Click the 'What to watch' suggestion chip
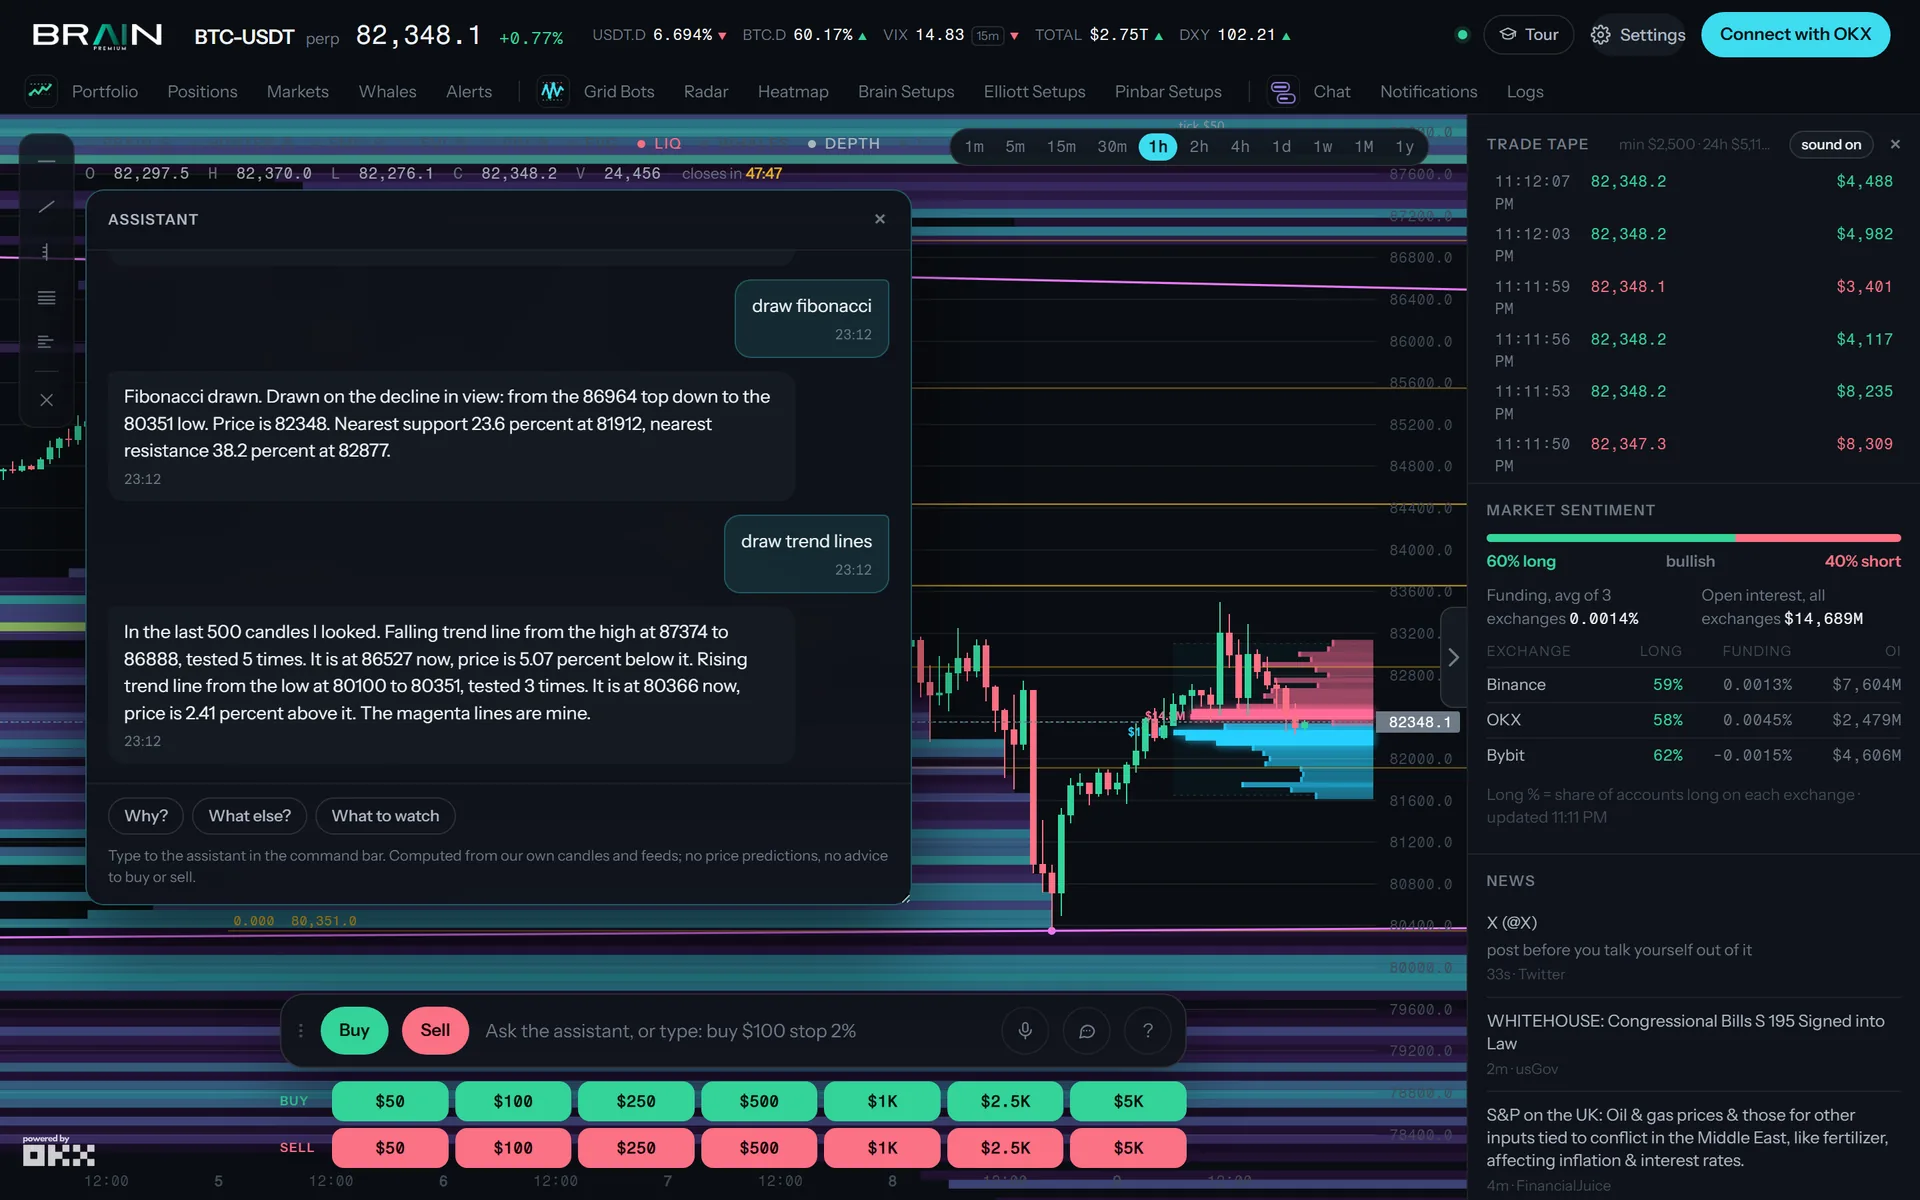The height and width of the screenshot is (1200, 1920). click(385, 816)
